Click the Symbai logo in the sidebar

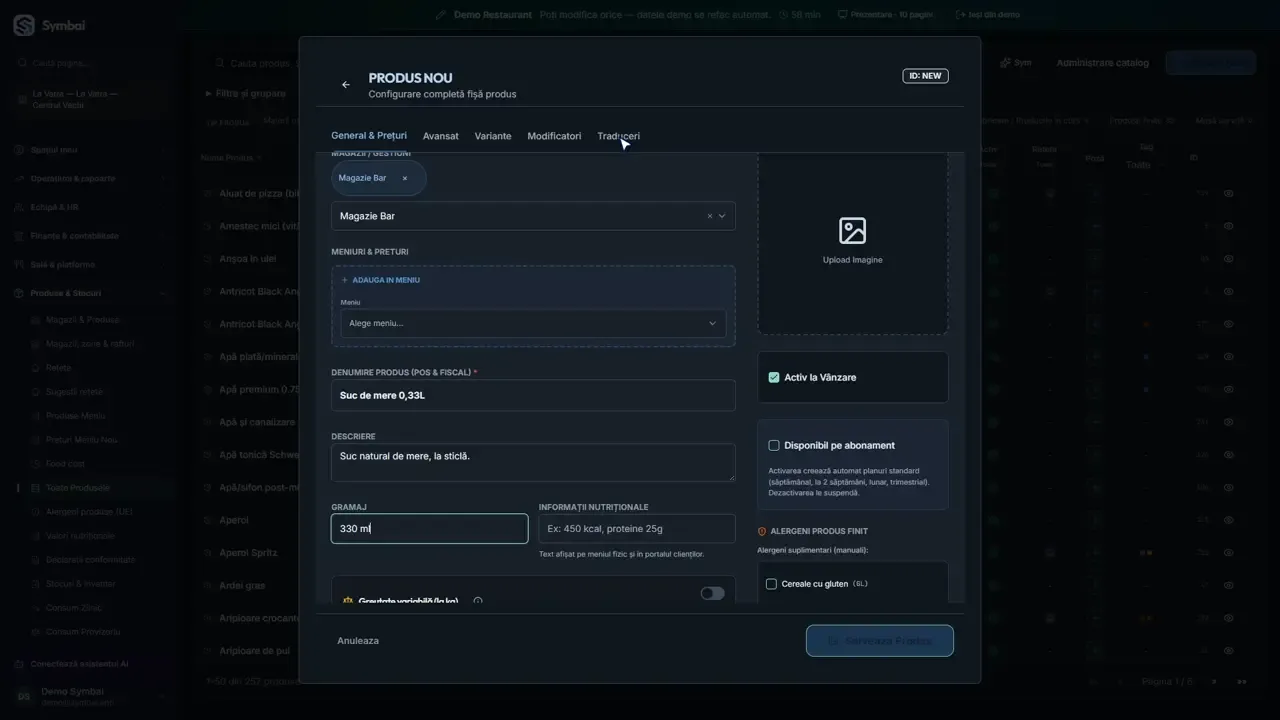(24, 26)
